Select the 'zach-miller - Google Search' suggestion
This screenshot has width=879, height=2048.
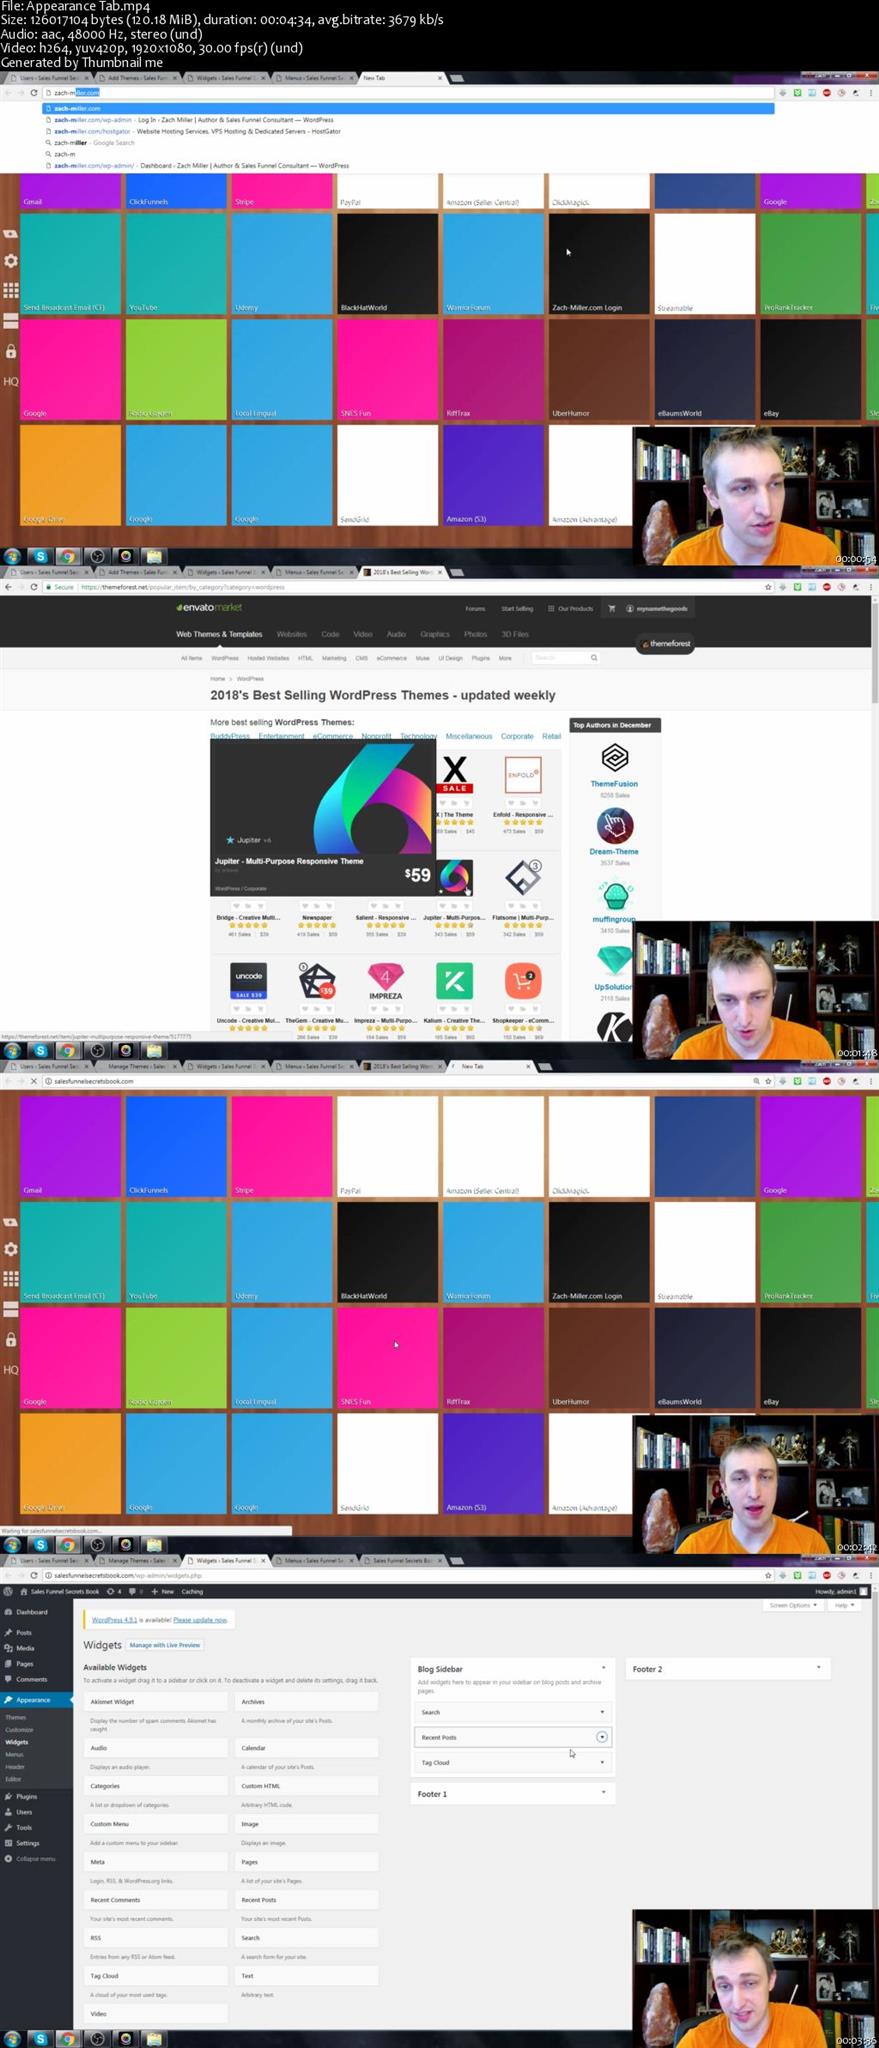click(x=408, y=143)
